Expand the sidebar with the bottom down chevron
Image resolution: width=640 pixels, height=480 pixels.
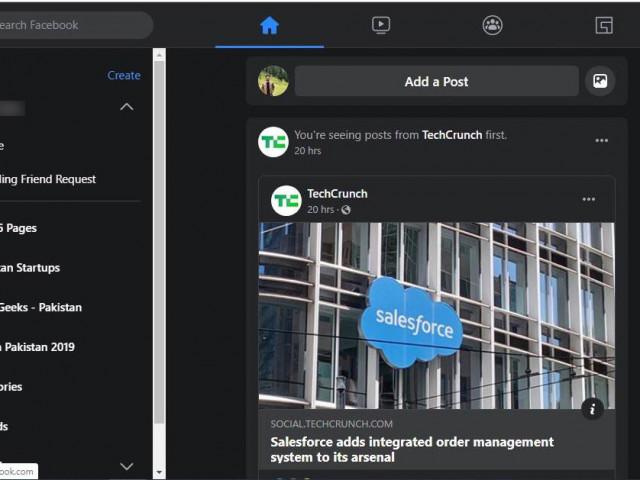(x=127, y=466)
